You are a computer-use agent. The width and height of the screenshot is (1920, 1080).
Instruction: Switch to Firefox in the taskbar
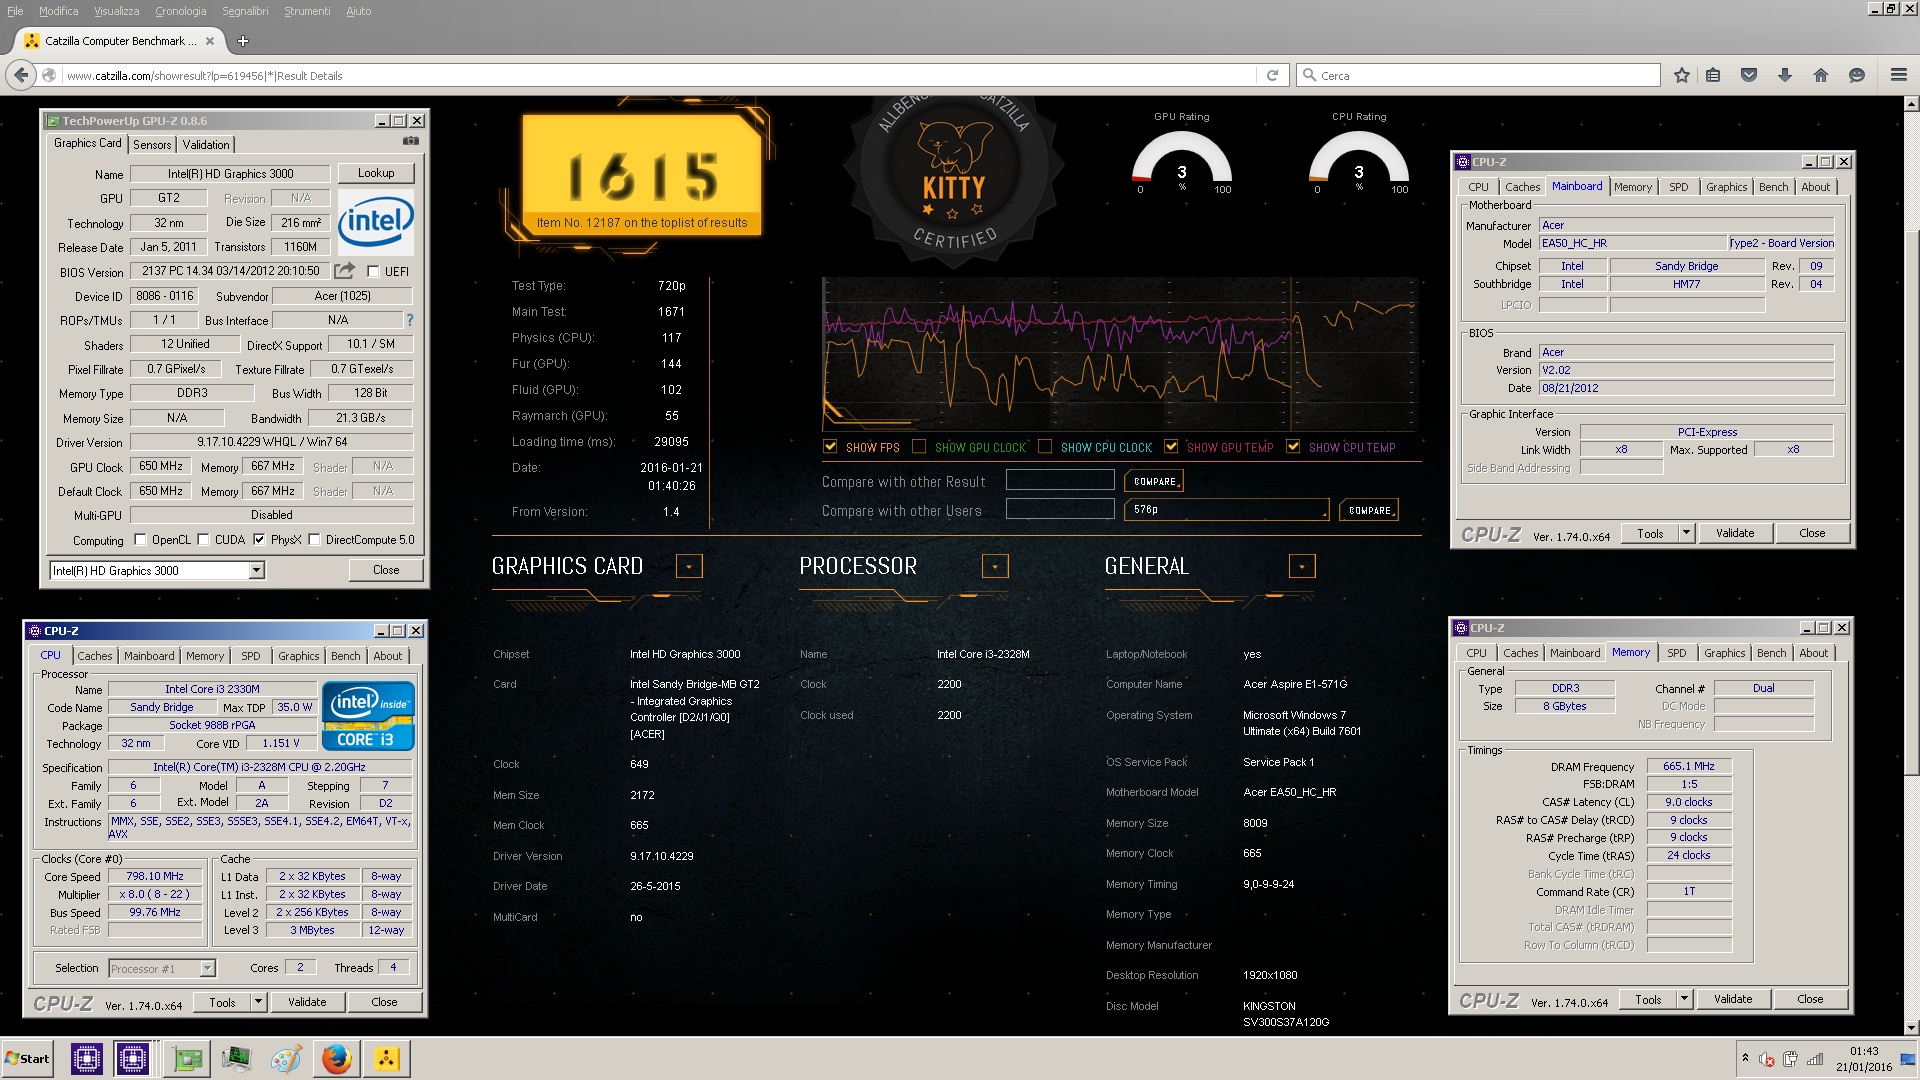[337, 1058]
